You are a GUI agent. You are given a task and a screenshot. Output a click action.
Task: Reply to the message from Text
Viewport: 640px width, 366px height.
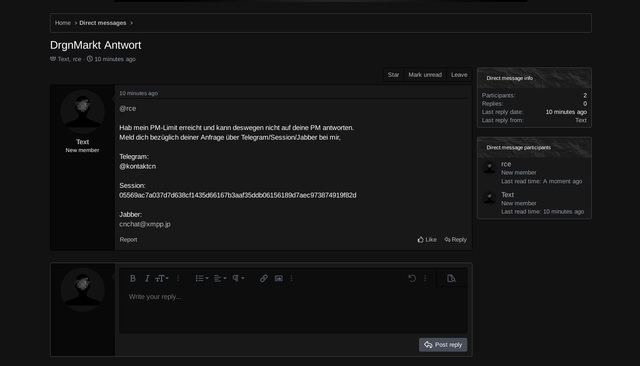coord(456,240)
